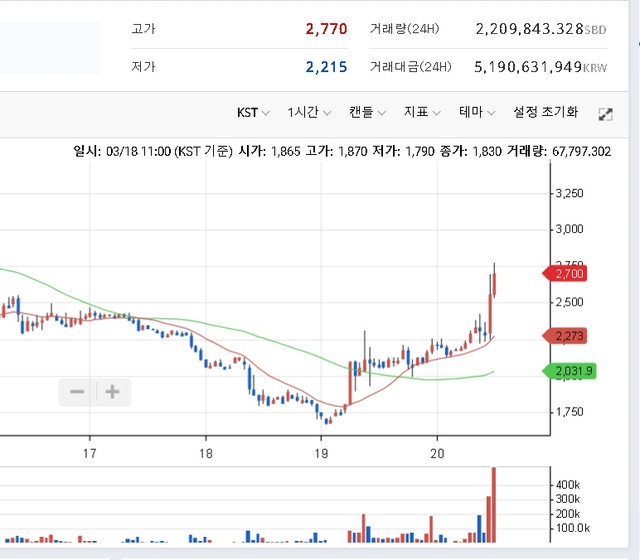Click the green 2,031.9 average label
This screenshot has width=640, height=560.
[570, 371]
